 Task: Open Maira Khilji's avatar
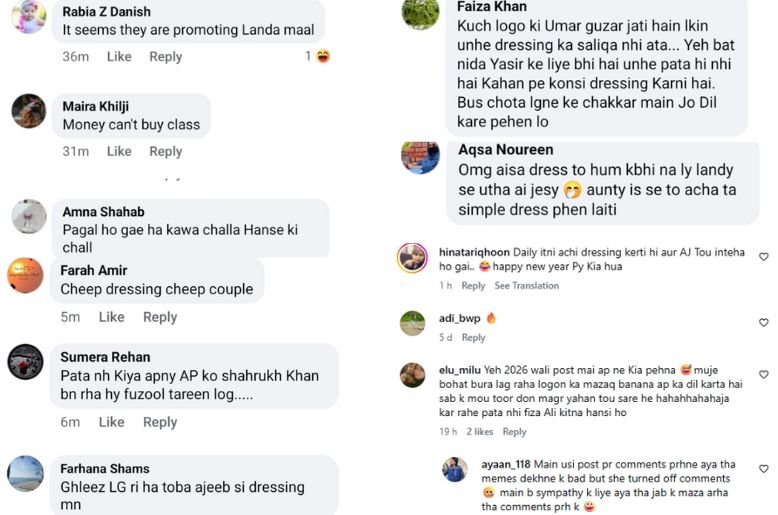click(29, 111)
